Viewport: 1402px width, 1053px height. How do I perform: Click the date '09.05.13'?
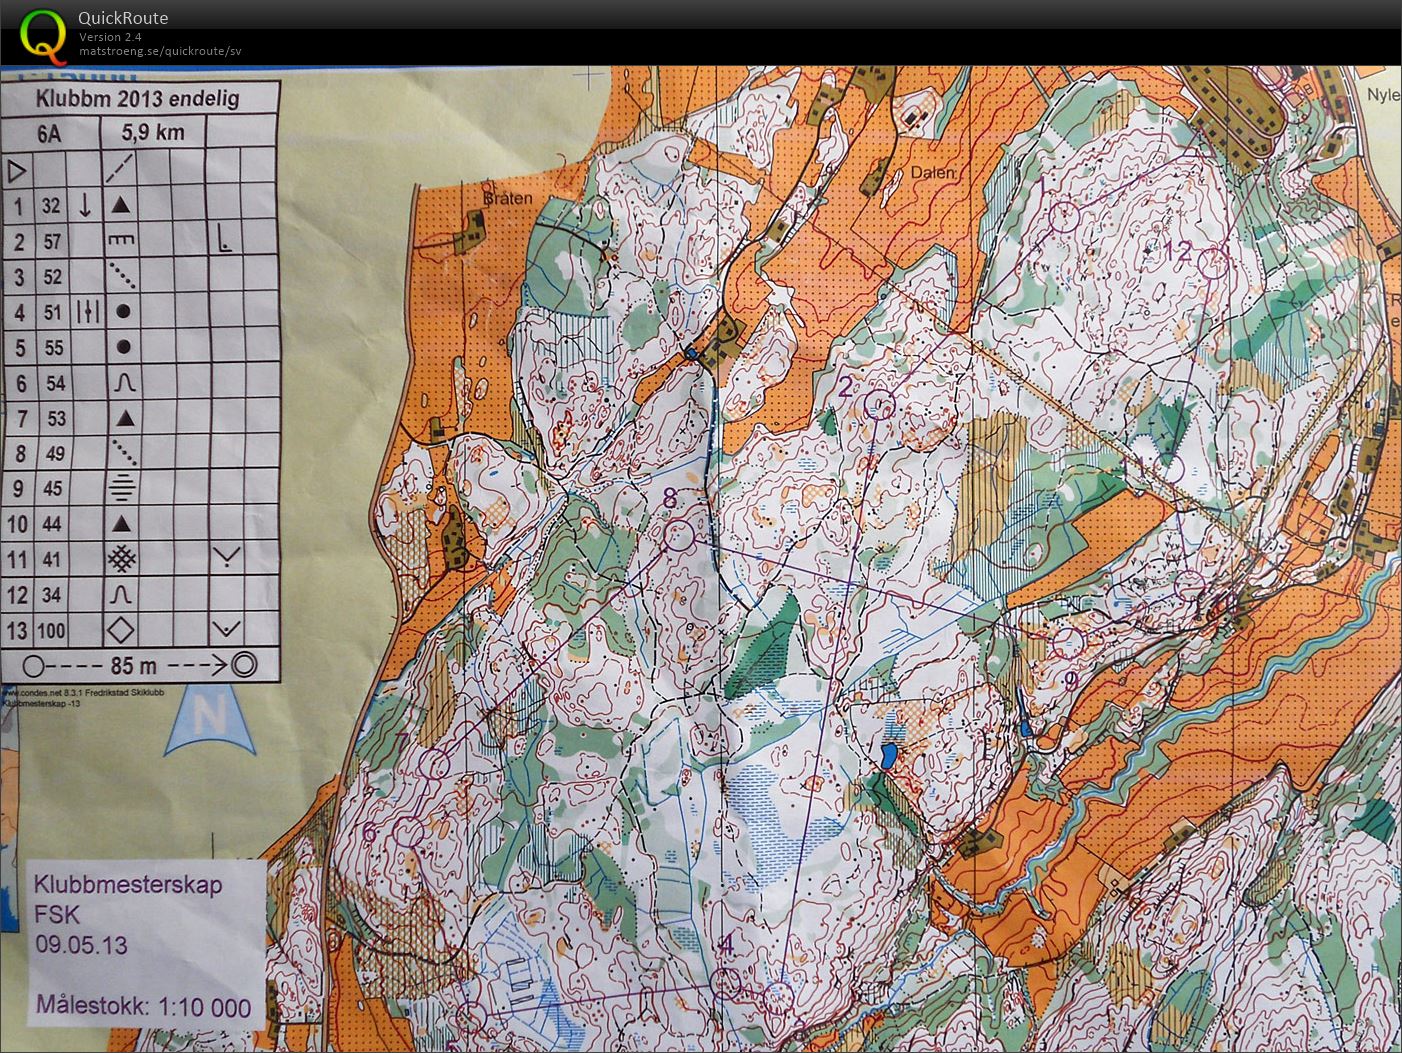click(81, 945)
